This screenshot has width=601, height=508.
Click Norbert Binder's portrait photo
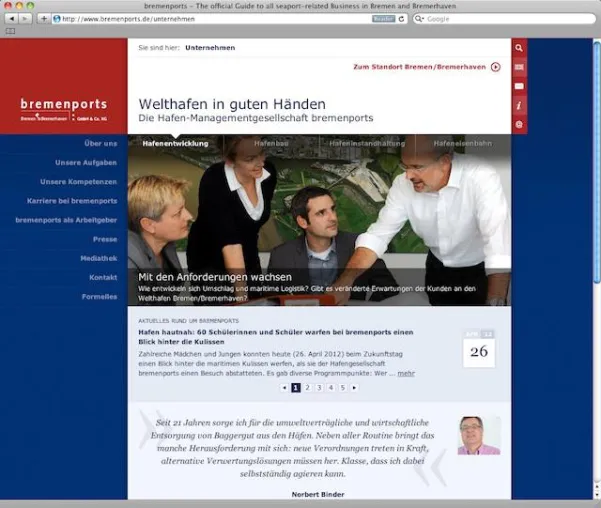(x=479, y=436)
